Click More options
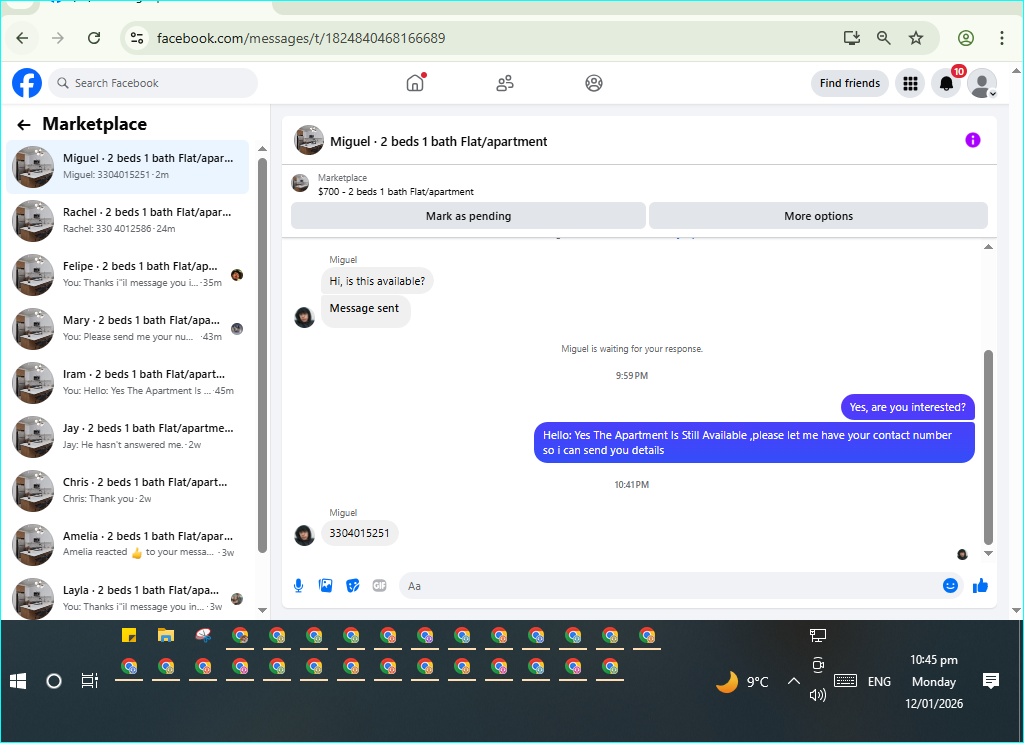 (818, 216)
